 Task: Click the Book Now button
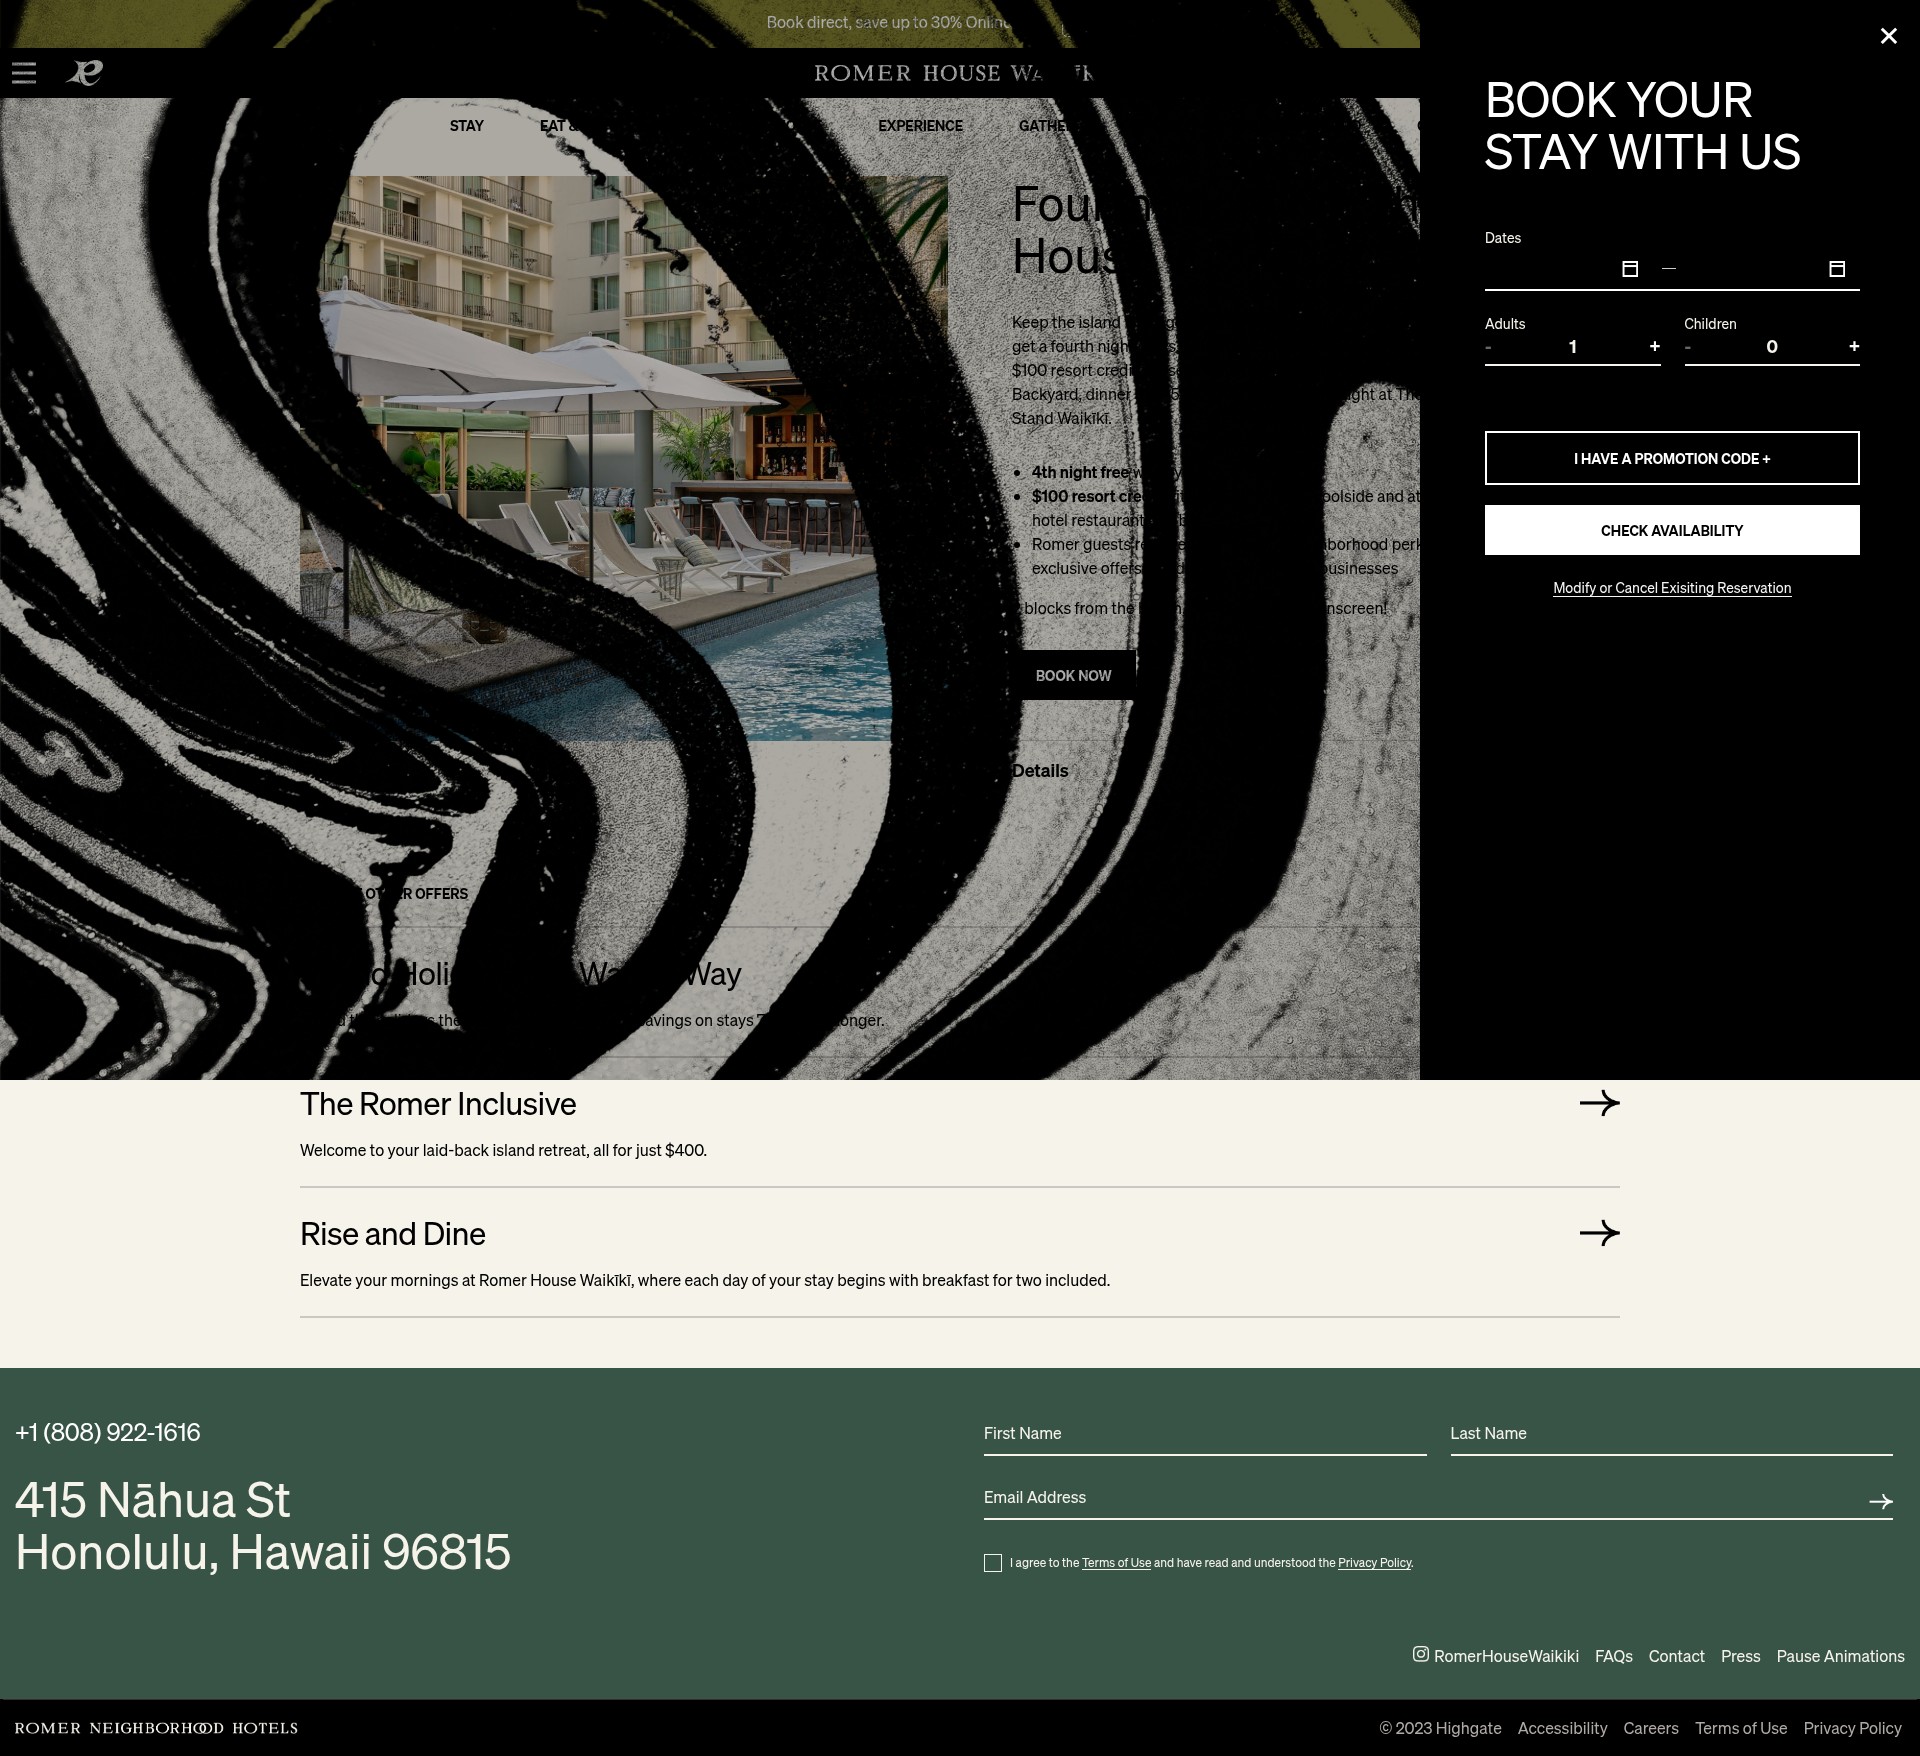point(1073,675)
